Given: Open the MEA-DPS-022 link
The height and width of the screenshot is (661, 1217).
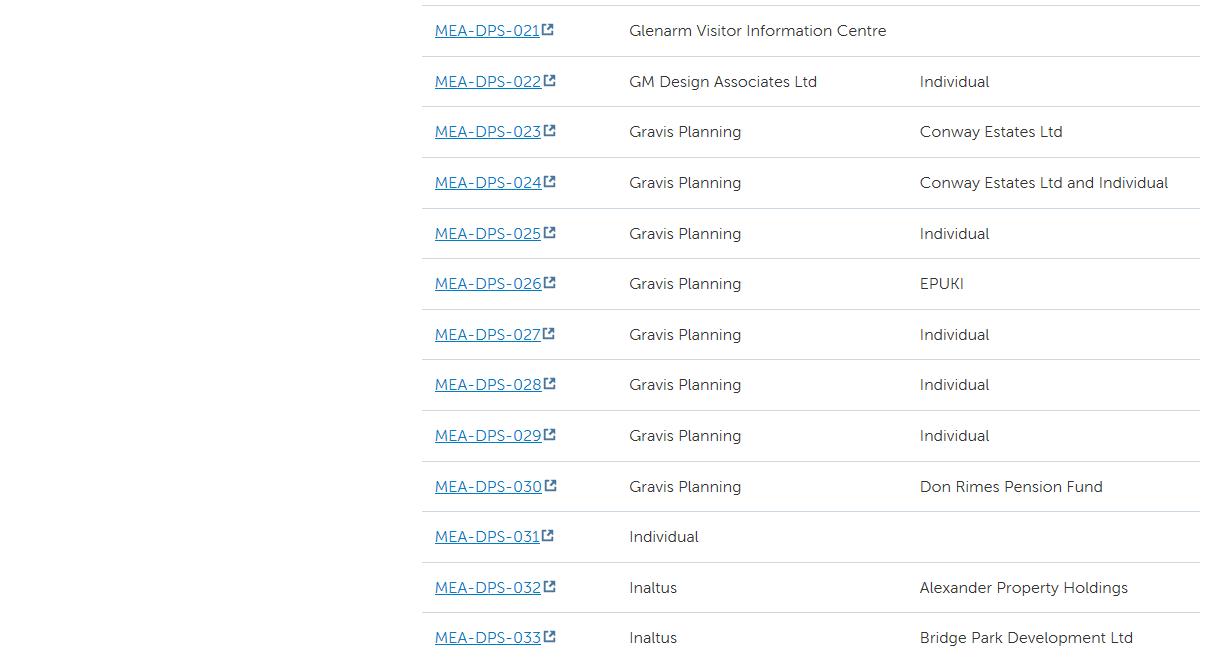Looking at the screenshot, I should (x=488, y=82).
